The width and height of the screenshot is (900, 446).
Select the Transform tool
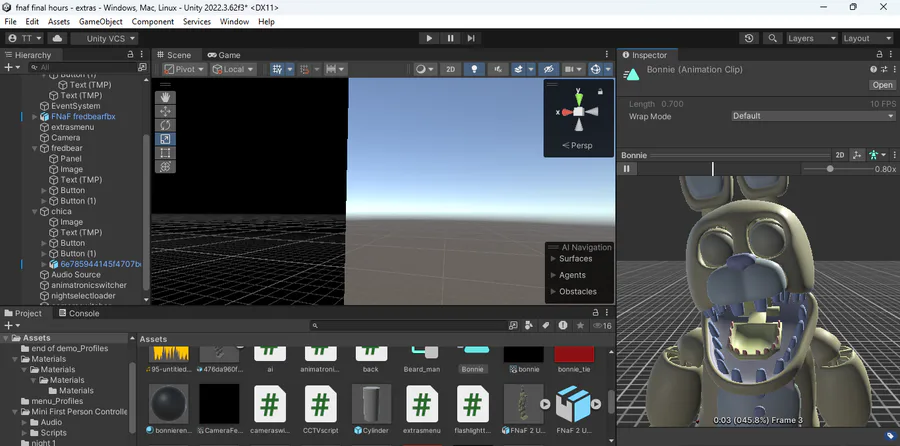(x=165, y=166)
